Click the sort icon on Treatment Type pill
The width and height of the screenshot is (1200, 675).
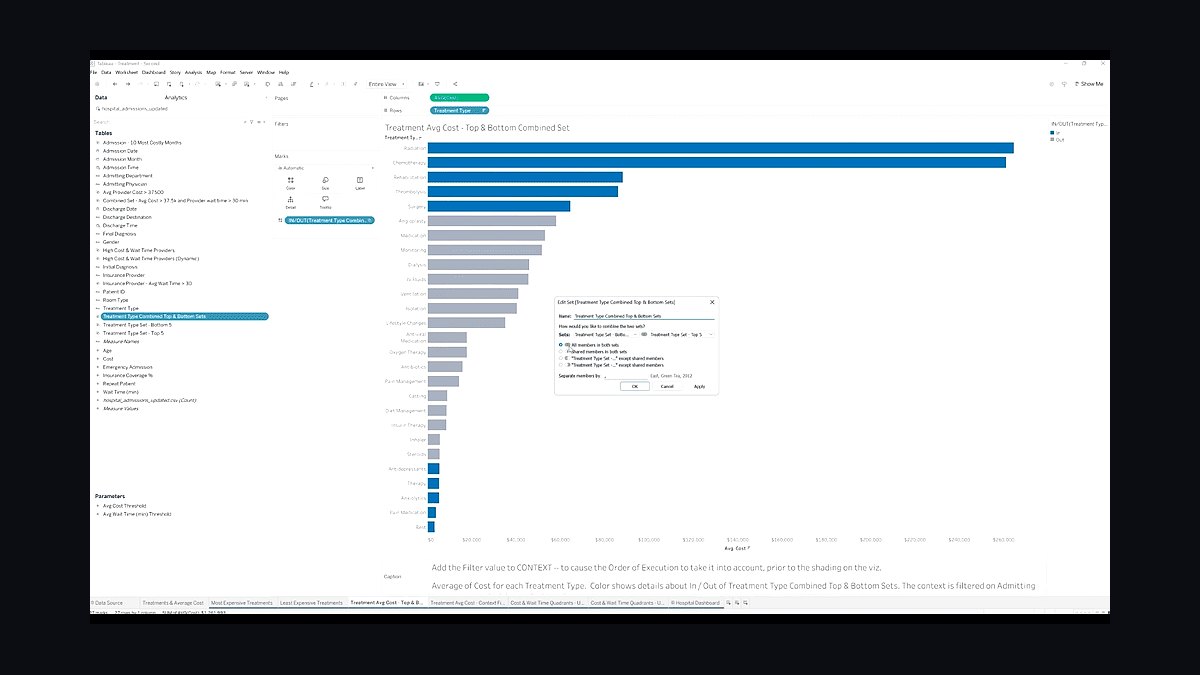click(x=484, y=111)
